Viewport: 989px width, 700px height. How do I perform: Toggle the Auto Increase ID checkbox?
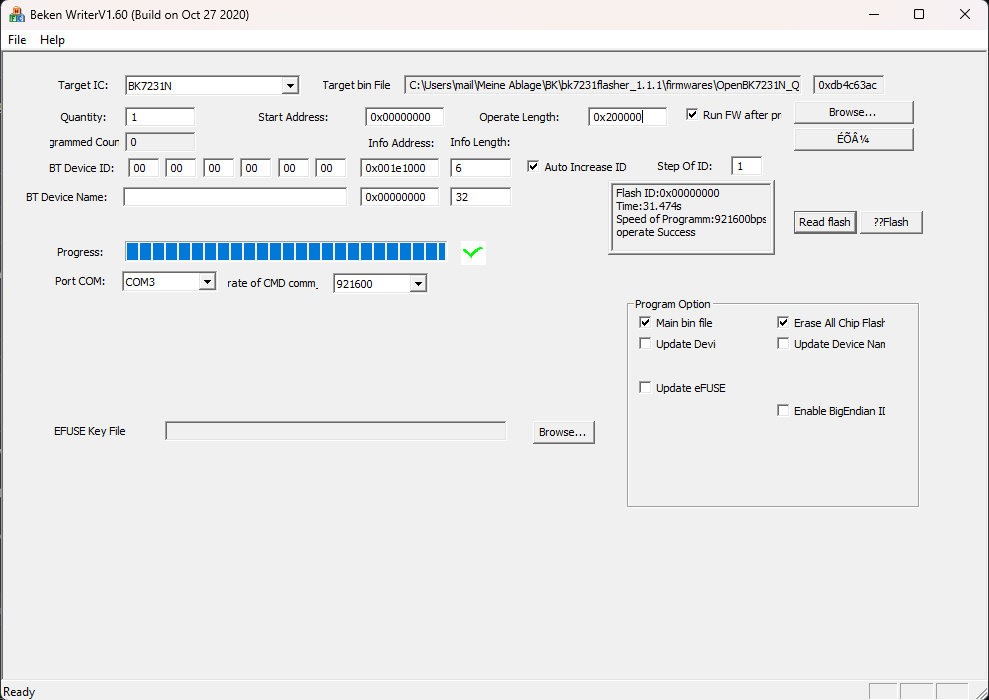point(534,166)
